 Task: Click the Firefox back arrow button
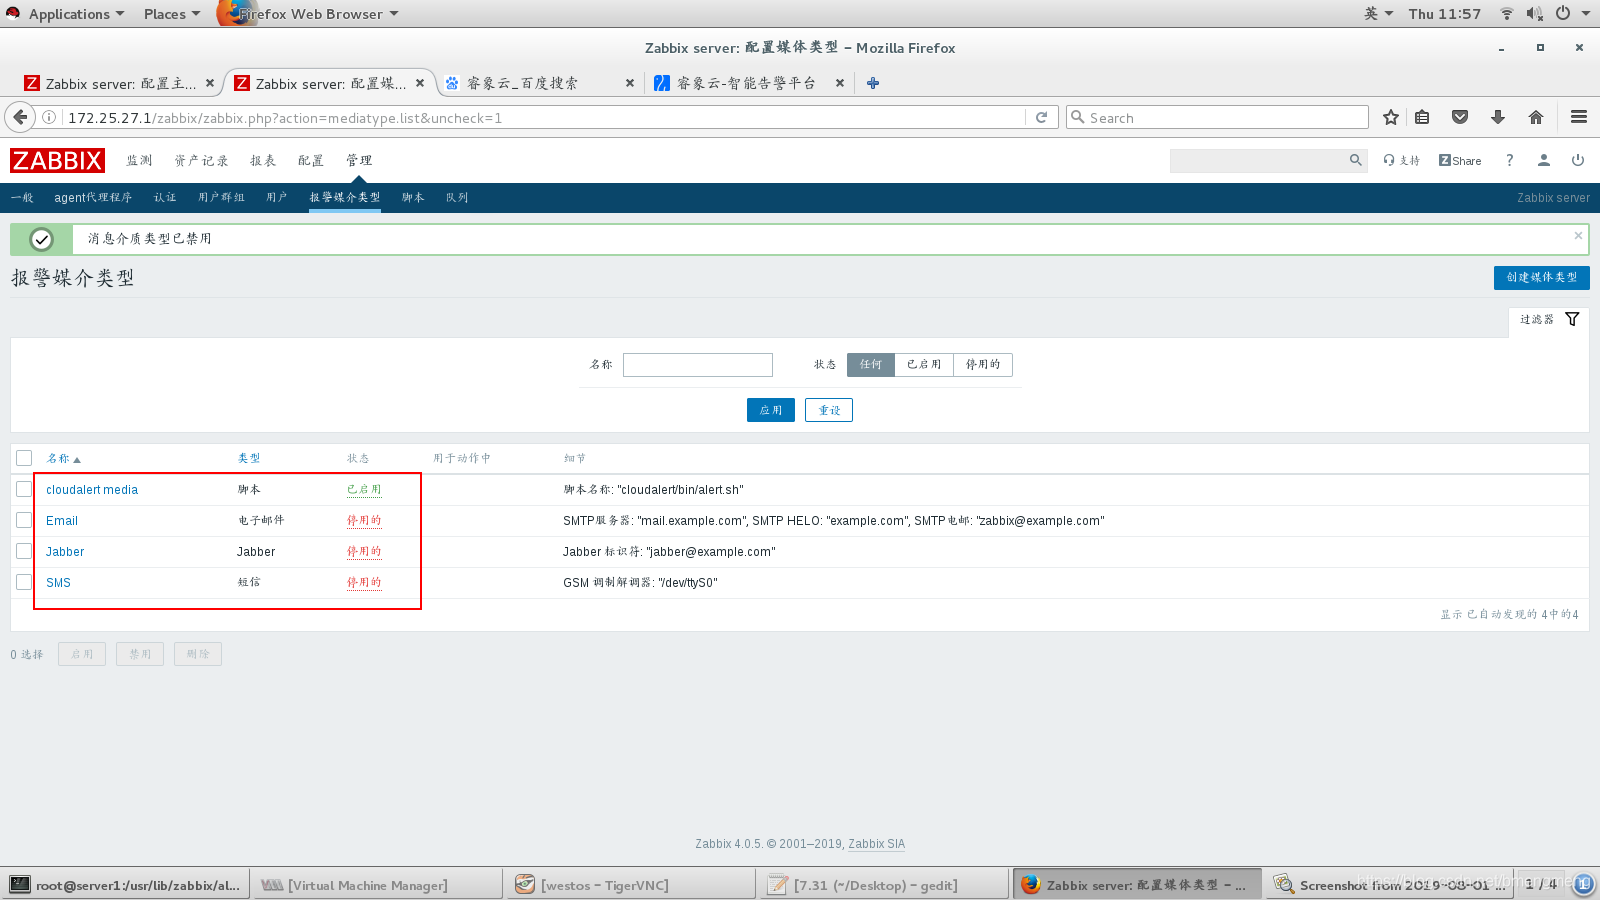pyautogui.click(x=20, y=117)
